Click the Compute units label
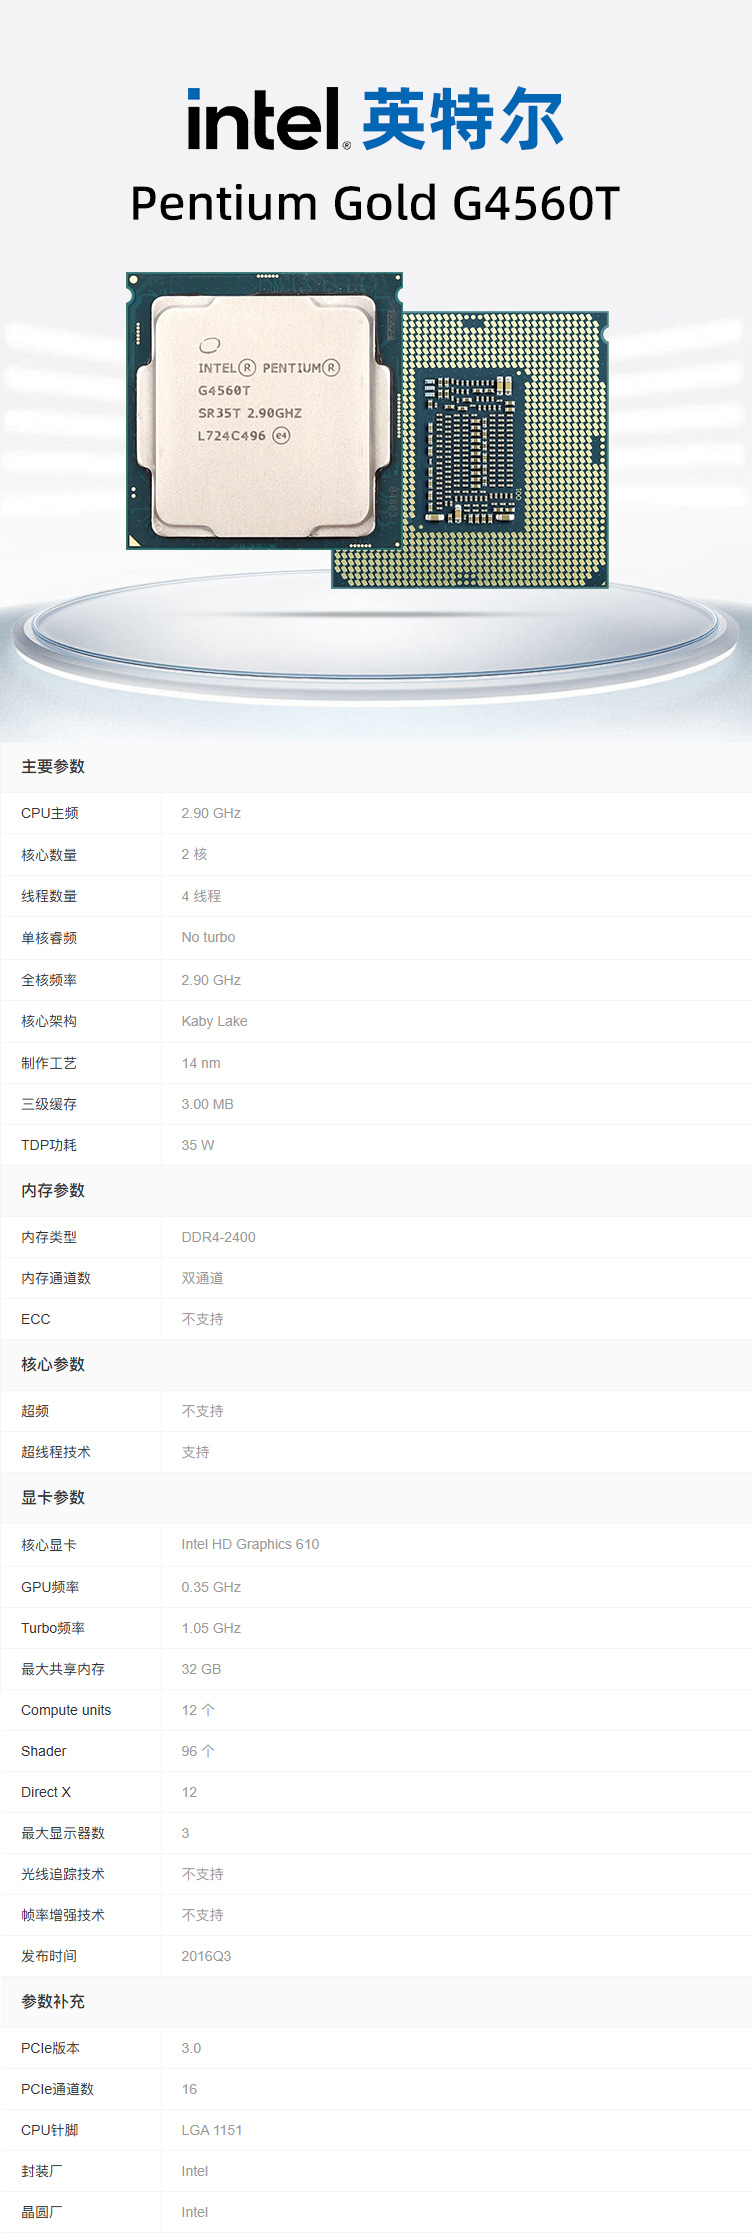 point(66,1710)
